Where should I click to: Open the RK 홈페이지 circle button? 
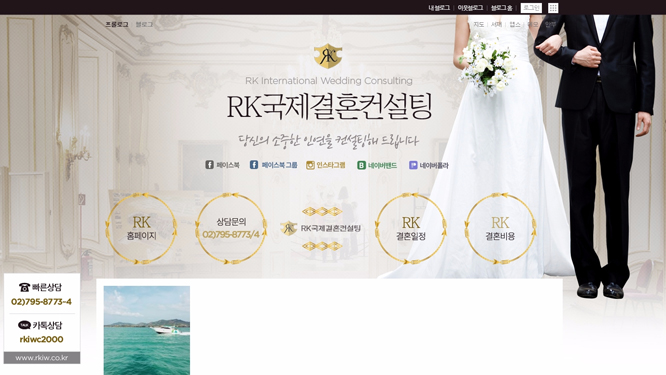141,229
